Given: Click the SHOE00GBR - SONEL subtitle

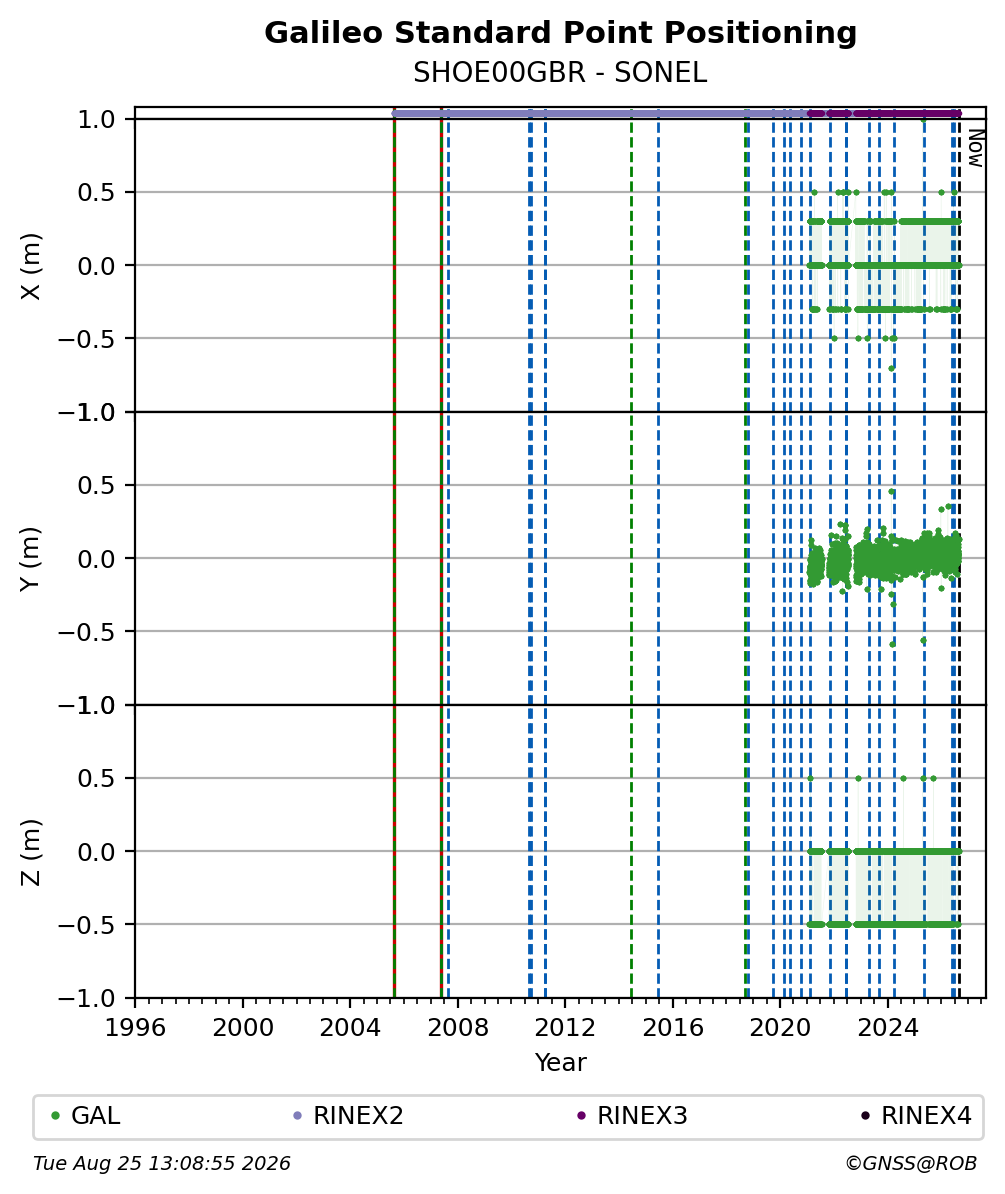Looking at the screenshot, I should point(560,72).
